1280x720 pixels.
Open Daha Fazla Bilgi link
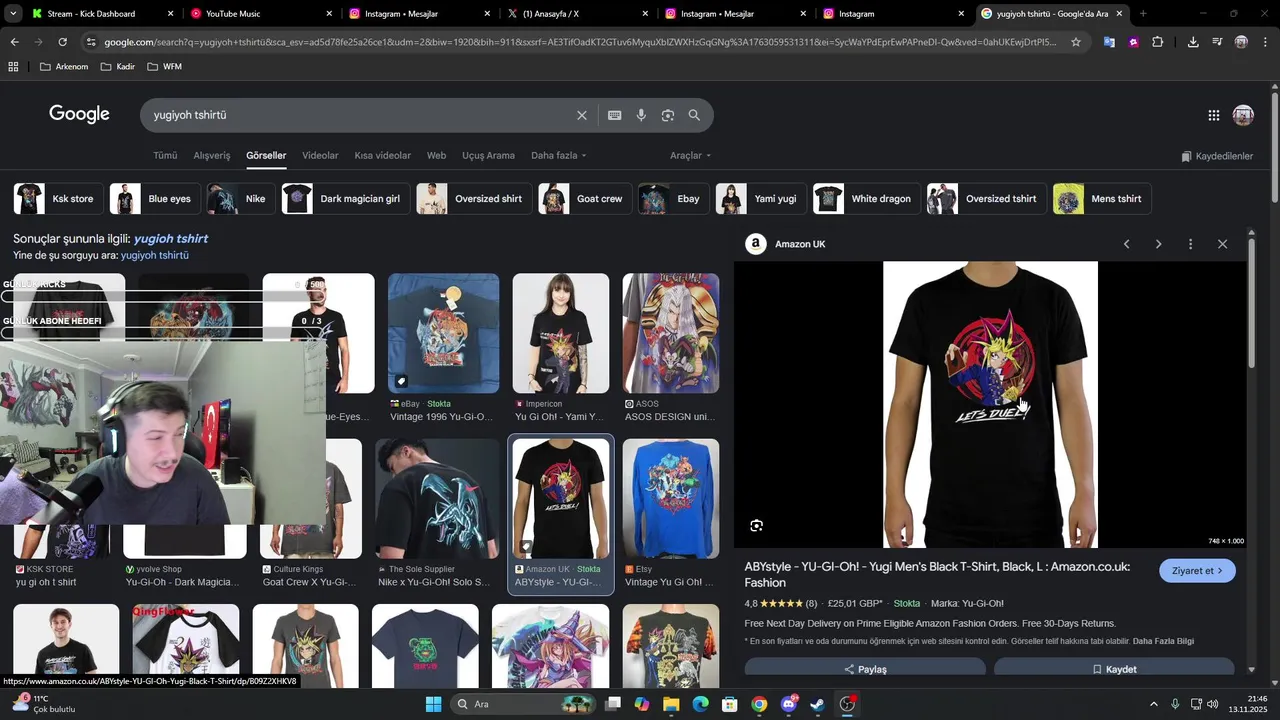[1163, 641]
